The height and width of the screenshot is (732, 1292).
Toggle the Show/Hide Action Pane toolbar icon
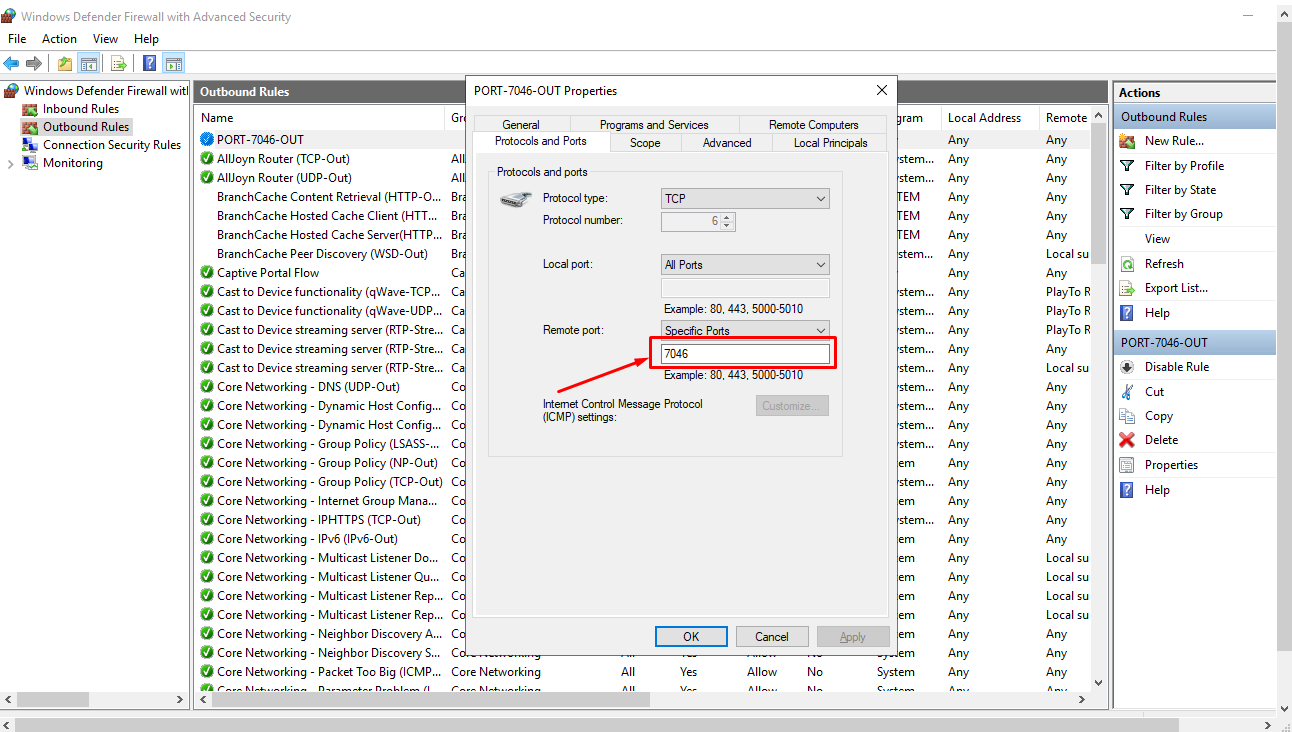[x=173, y=63]
